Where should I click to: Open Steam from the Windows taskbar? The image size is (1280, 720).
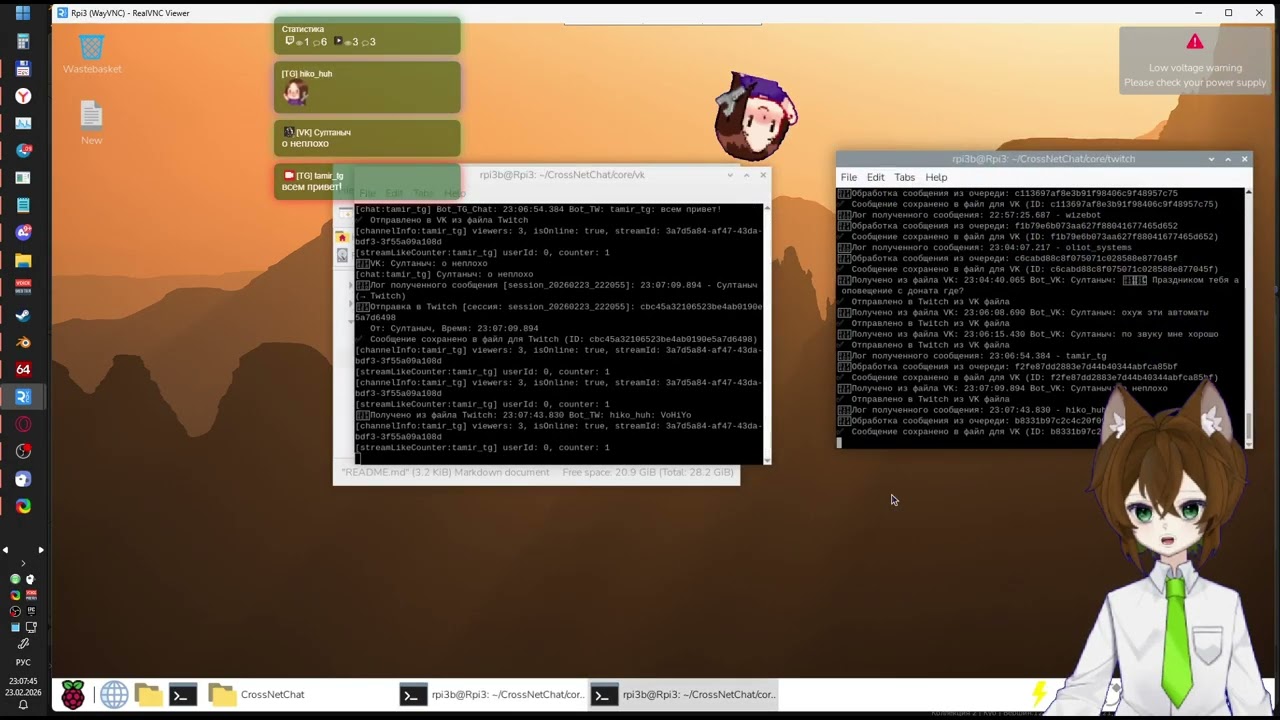click(x=23, y=315)
